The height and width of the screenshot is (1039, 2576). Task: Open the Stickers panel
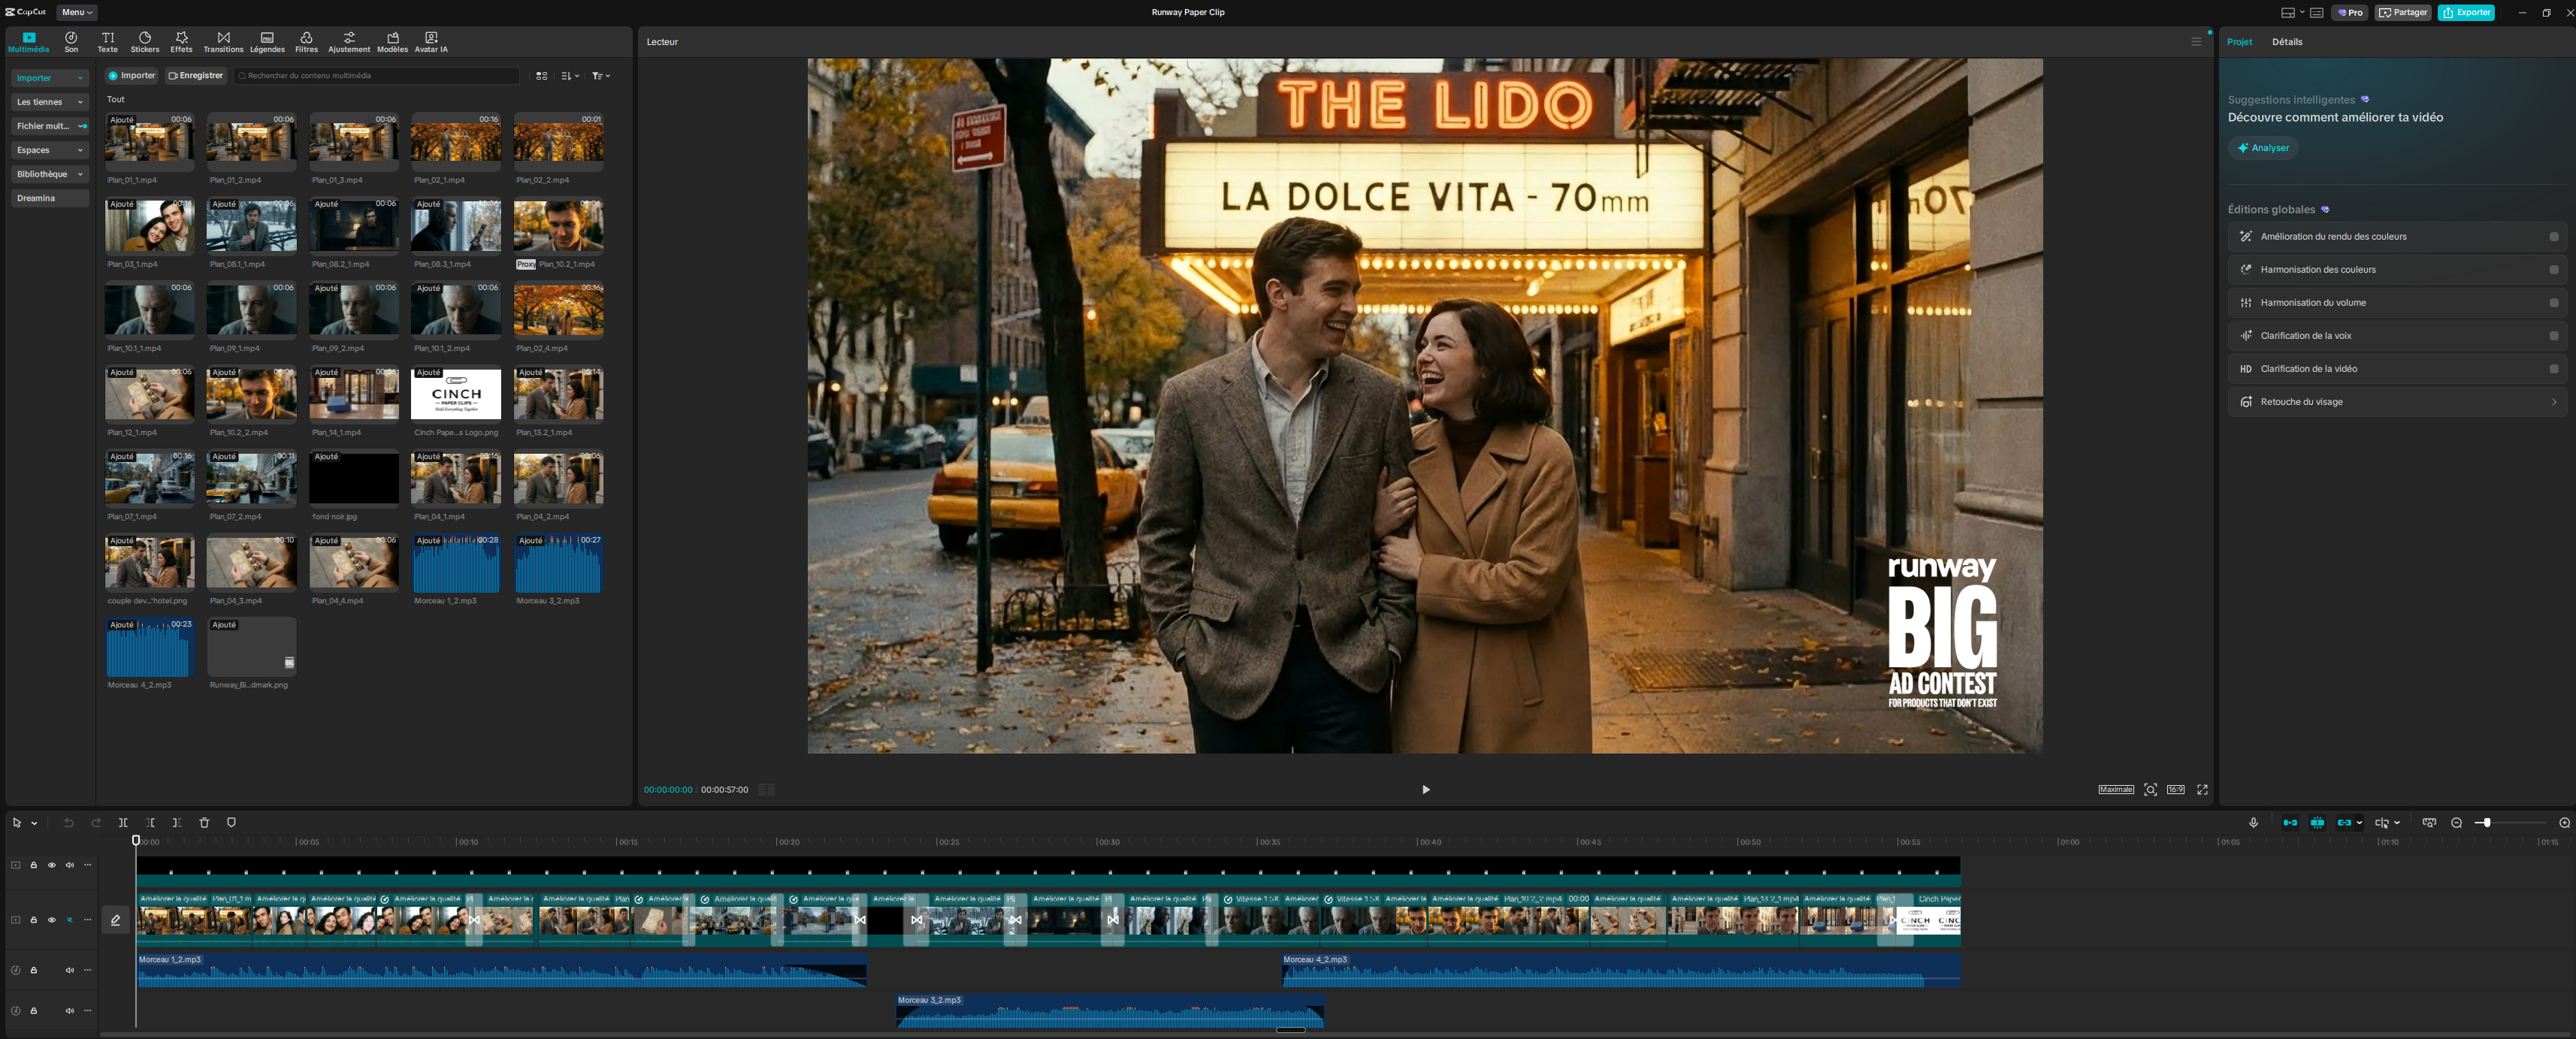pos(144,41)
